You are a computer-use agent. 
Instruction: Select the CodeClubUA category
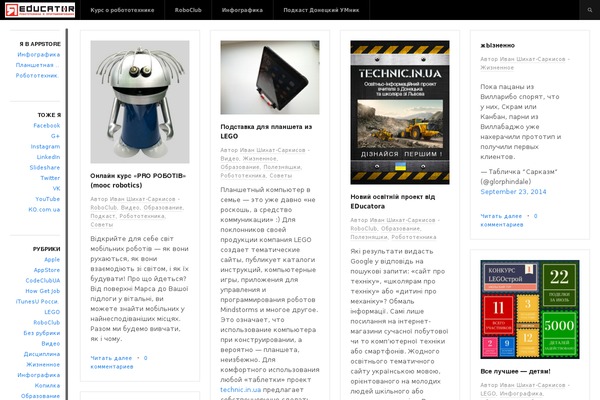pos(43,281)
